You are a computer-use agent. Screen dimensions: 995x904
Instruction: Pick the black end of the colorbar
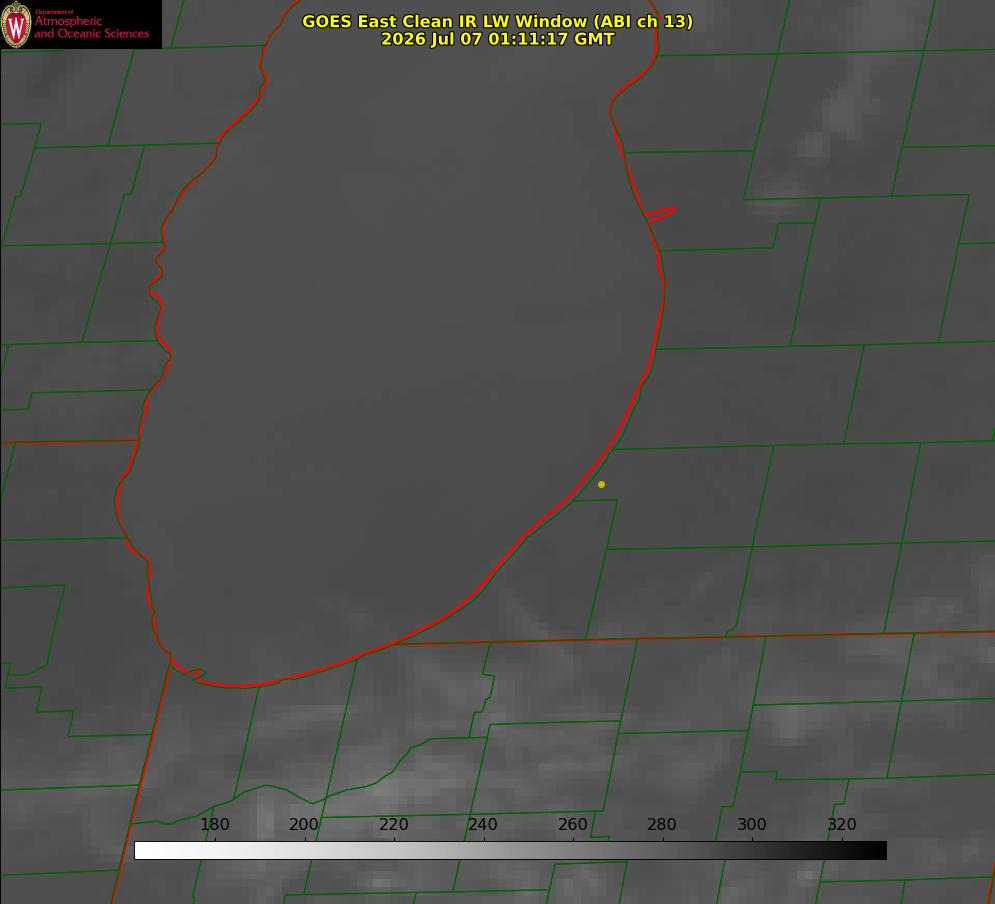click(x=878, y=851)
